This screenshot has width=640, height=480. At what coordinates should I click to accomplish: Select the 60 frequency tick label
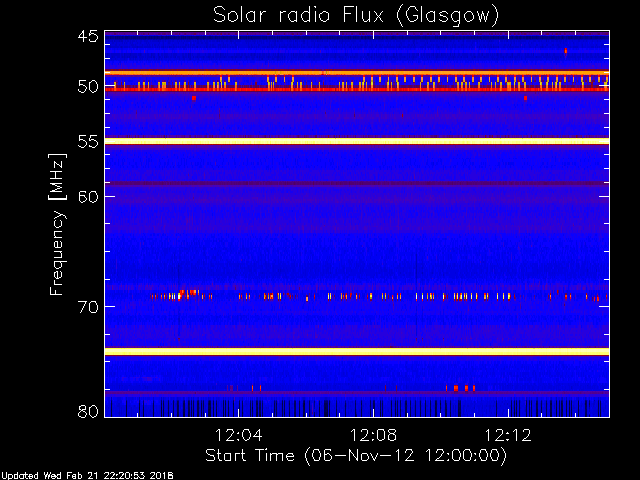click(x=88, y=196)
